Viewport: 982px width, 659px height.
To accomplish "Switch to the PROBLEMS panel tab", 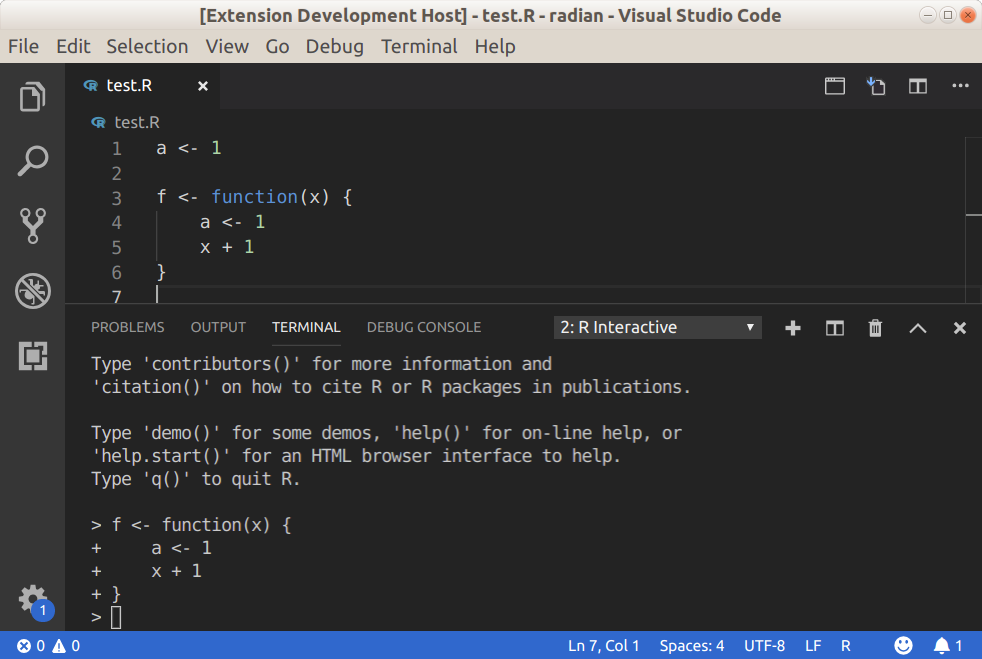I will 128,328.
